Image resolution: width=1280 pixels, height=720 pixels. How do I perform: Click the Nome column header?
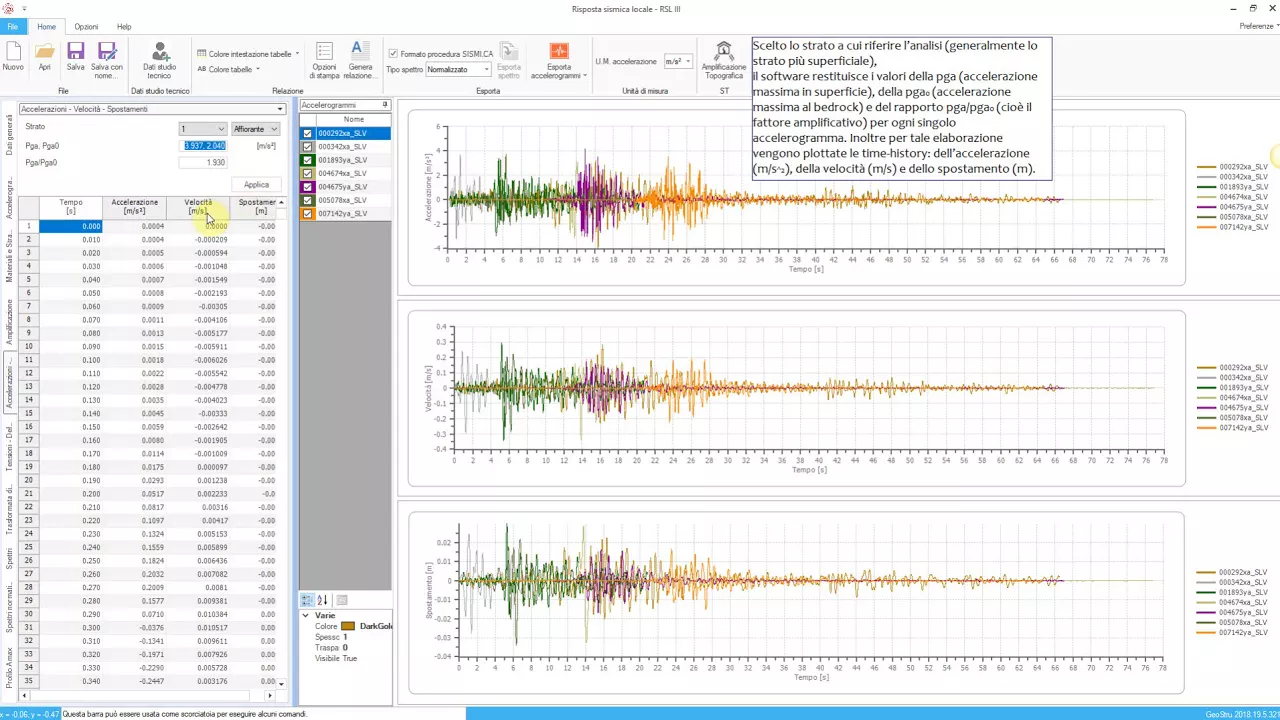point(354,119)
